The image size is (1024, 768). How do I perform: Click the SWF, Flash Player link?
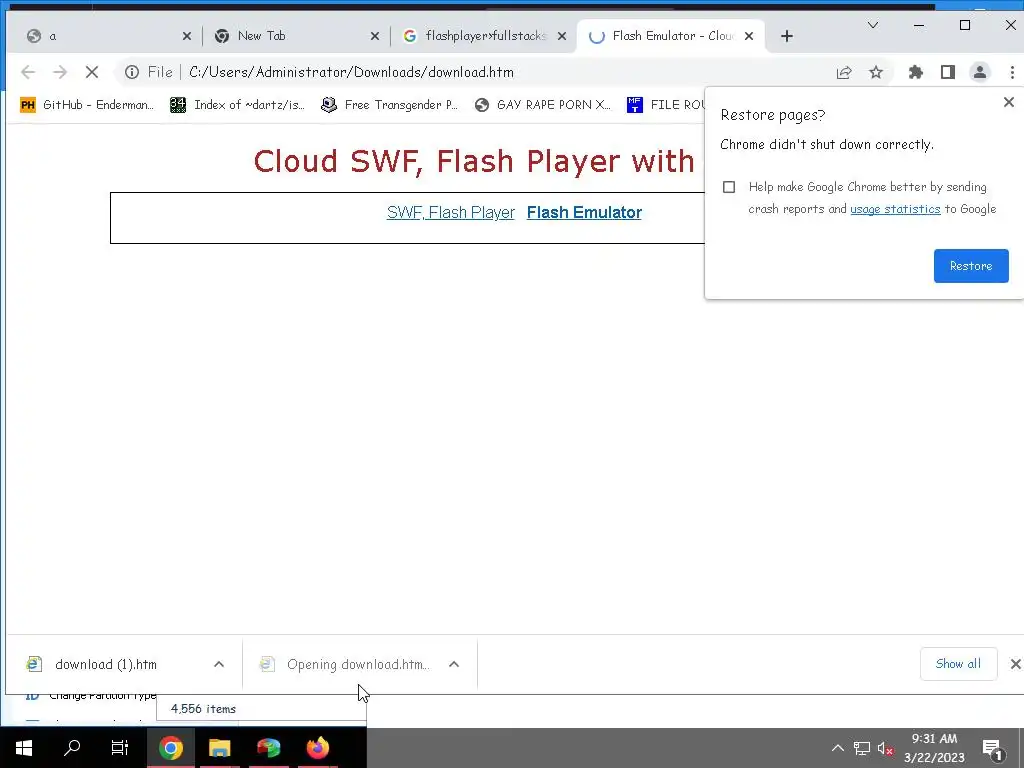451,213
